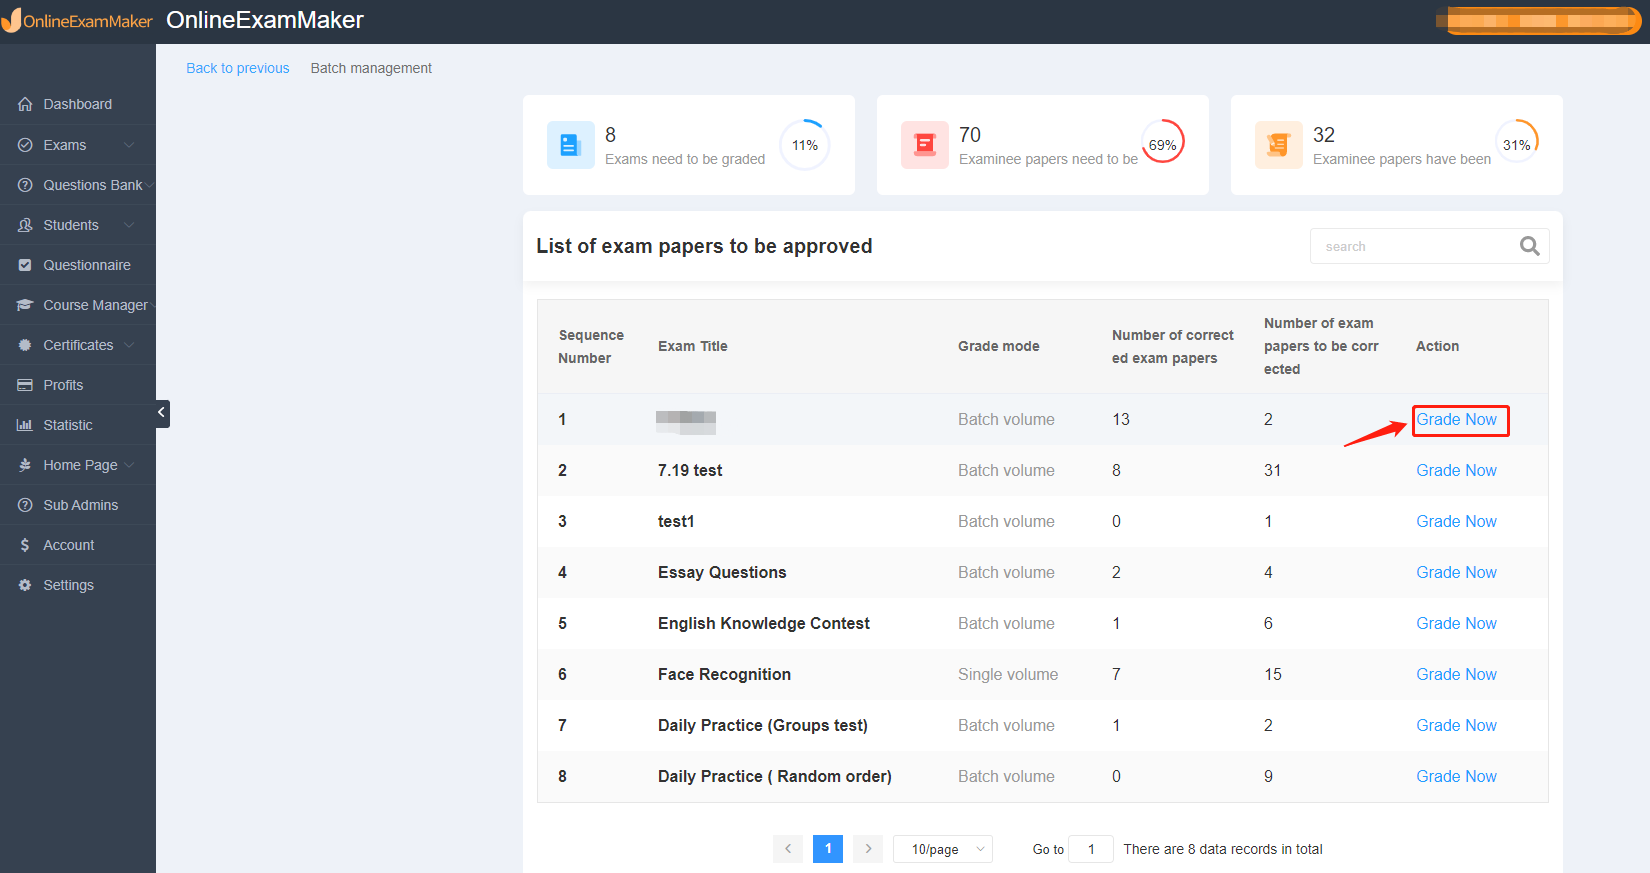Expand the Certificates submenu chevron
The width and height of the screenshot is (1650, 873).
(x=129, y=345)
